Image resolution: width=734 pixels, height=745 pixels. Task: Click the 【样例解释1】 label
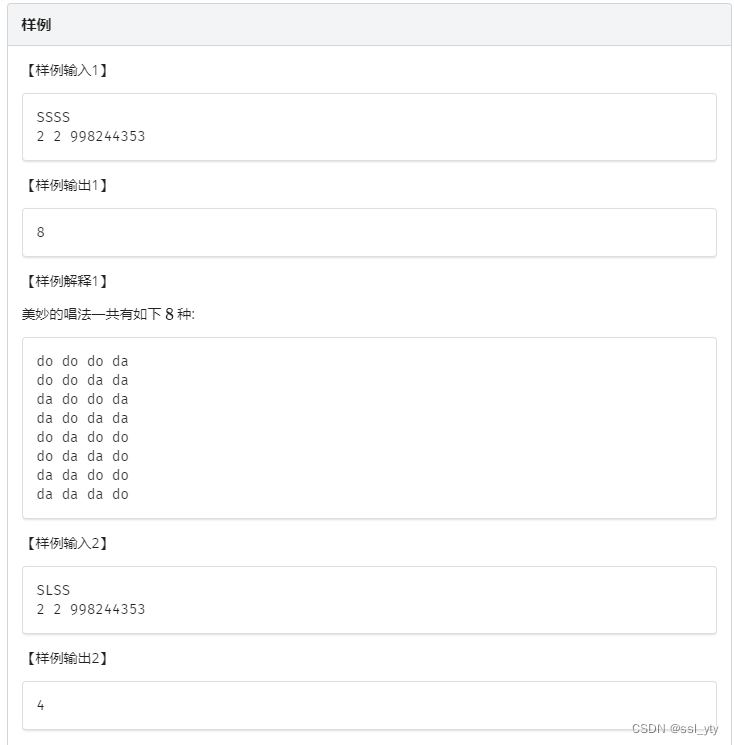[67, 281]
